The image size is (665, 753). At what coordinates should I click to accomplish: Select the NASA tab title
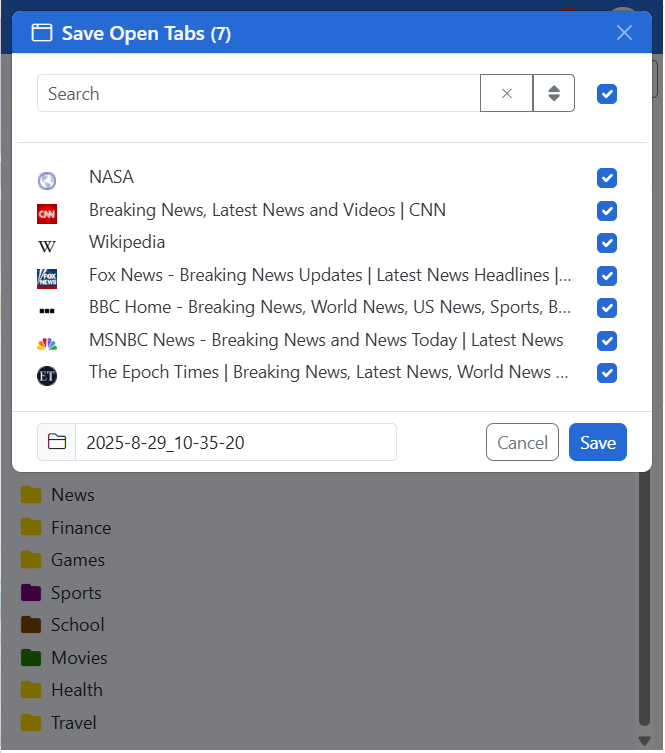pos(111,177)
